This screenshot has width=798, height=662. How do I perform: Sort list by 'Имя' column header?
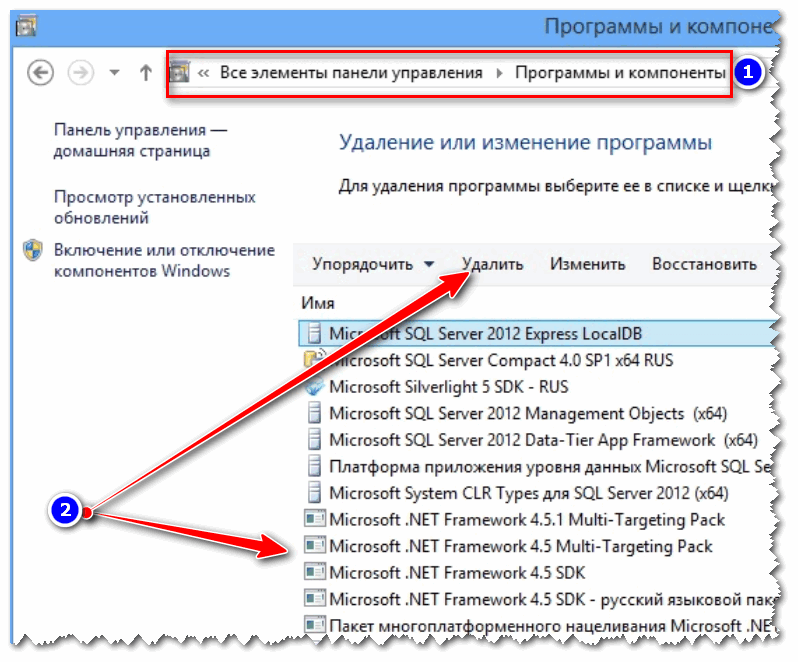pyautogui.click(x=318, y=303)
